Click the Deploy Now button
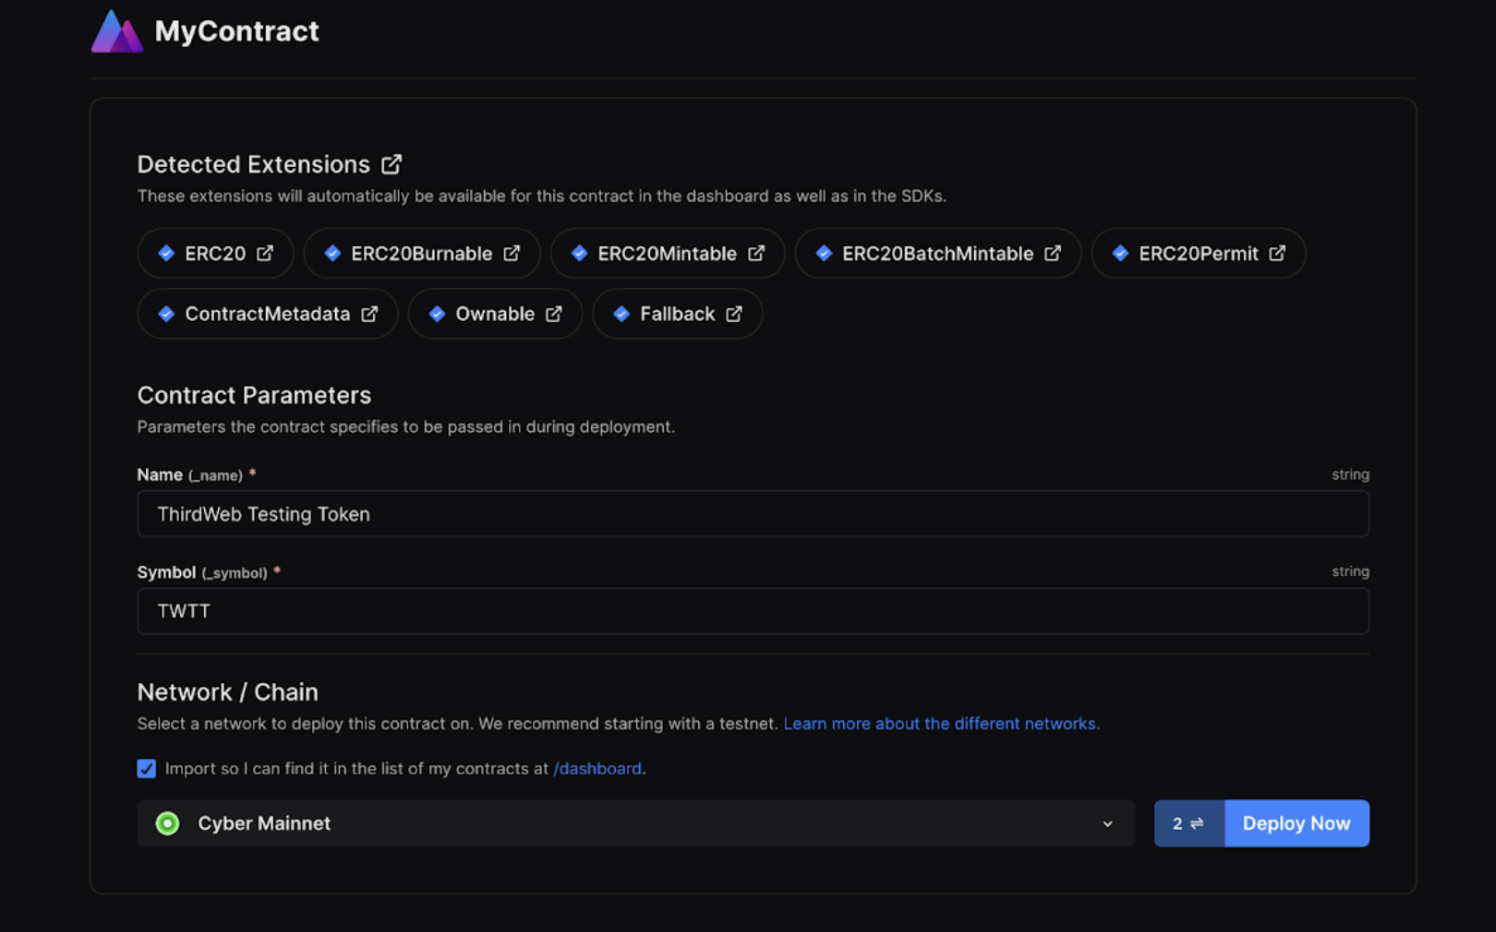1496x932 pixels. (x=1297, y=824)
